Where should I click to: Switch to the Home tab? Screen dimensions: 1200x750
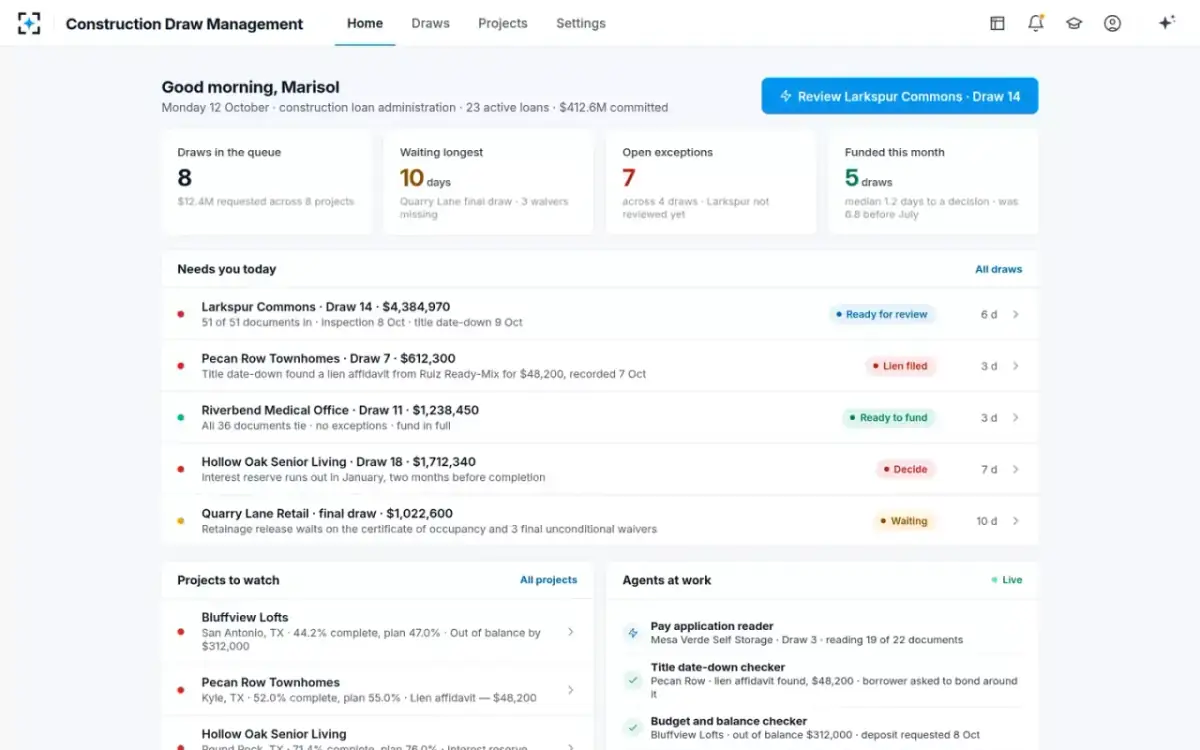pyautogui.click(x=365, y=23)
